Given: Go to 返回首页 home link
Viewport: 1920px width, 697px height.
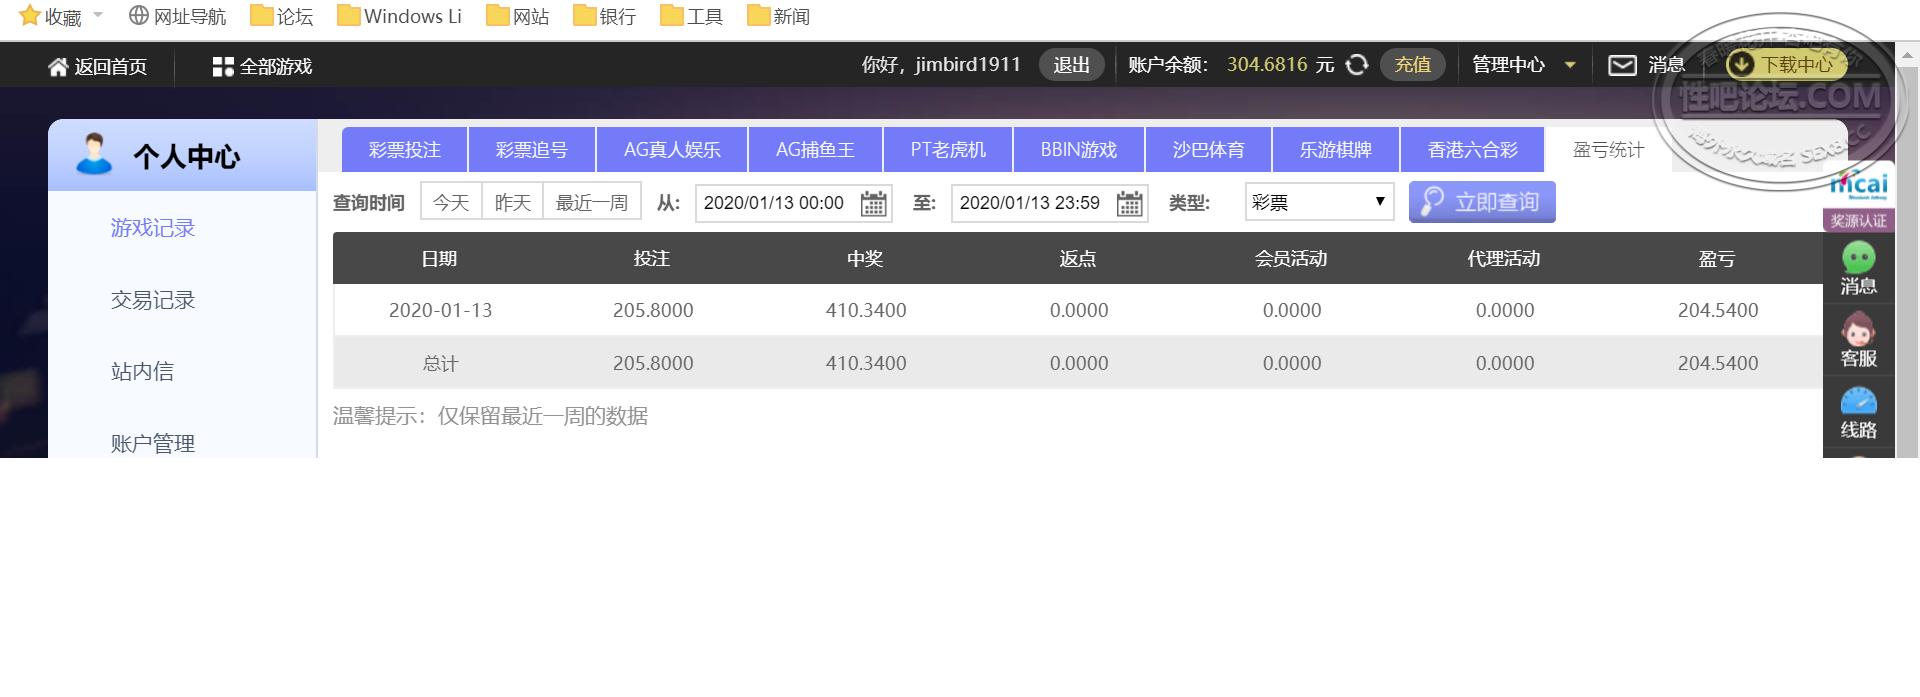Looking at the screenshot, I should point(97,66).
